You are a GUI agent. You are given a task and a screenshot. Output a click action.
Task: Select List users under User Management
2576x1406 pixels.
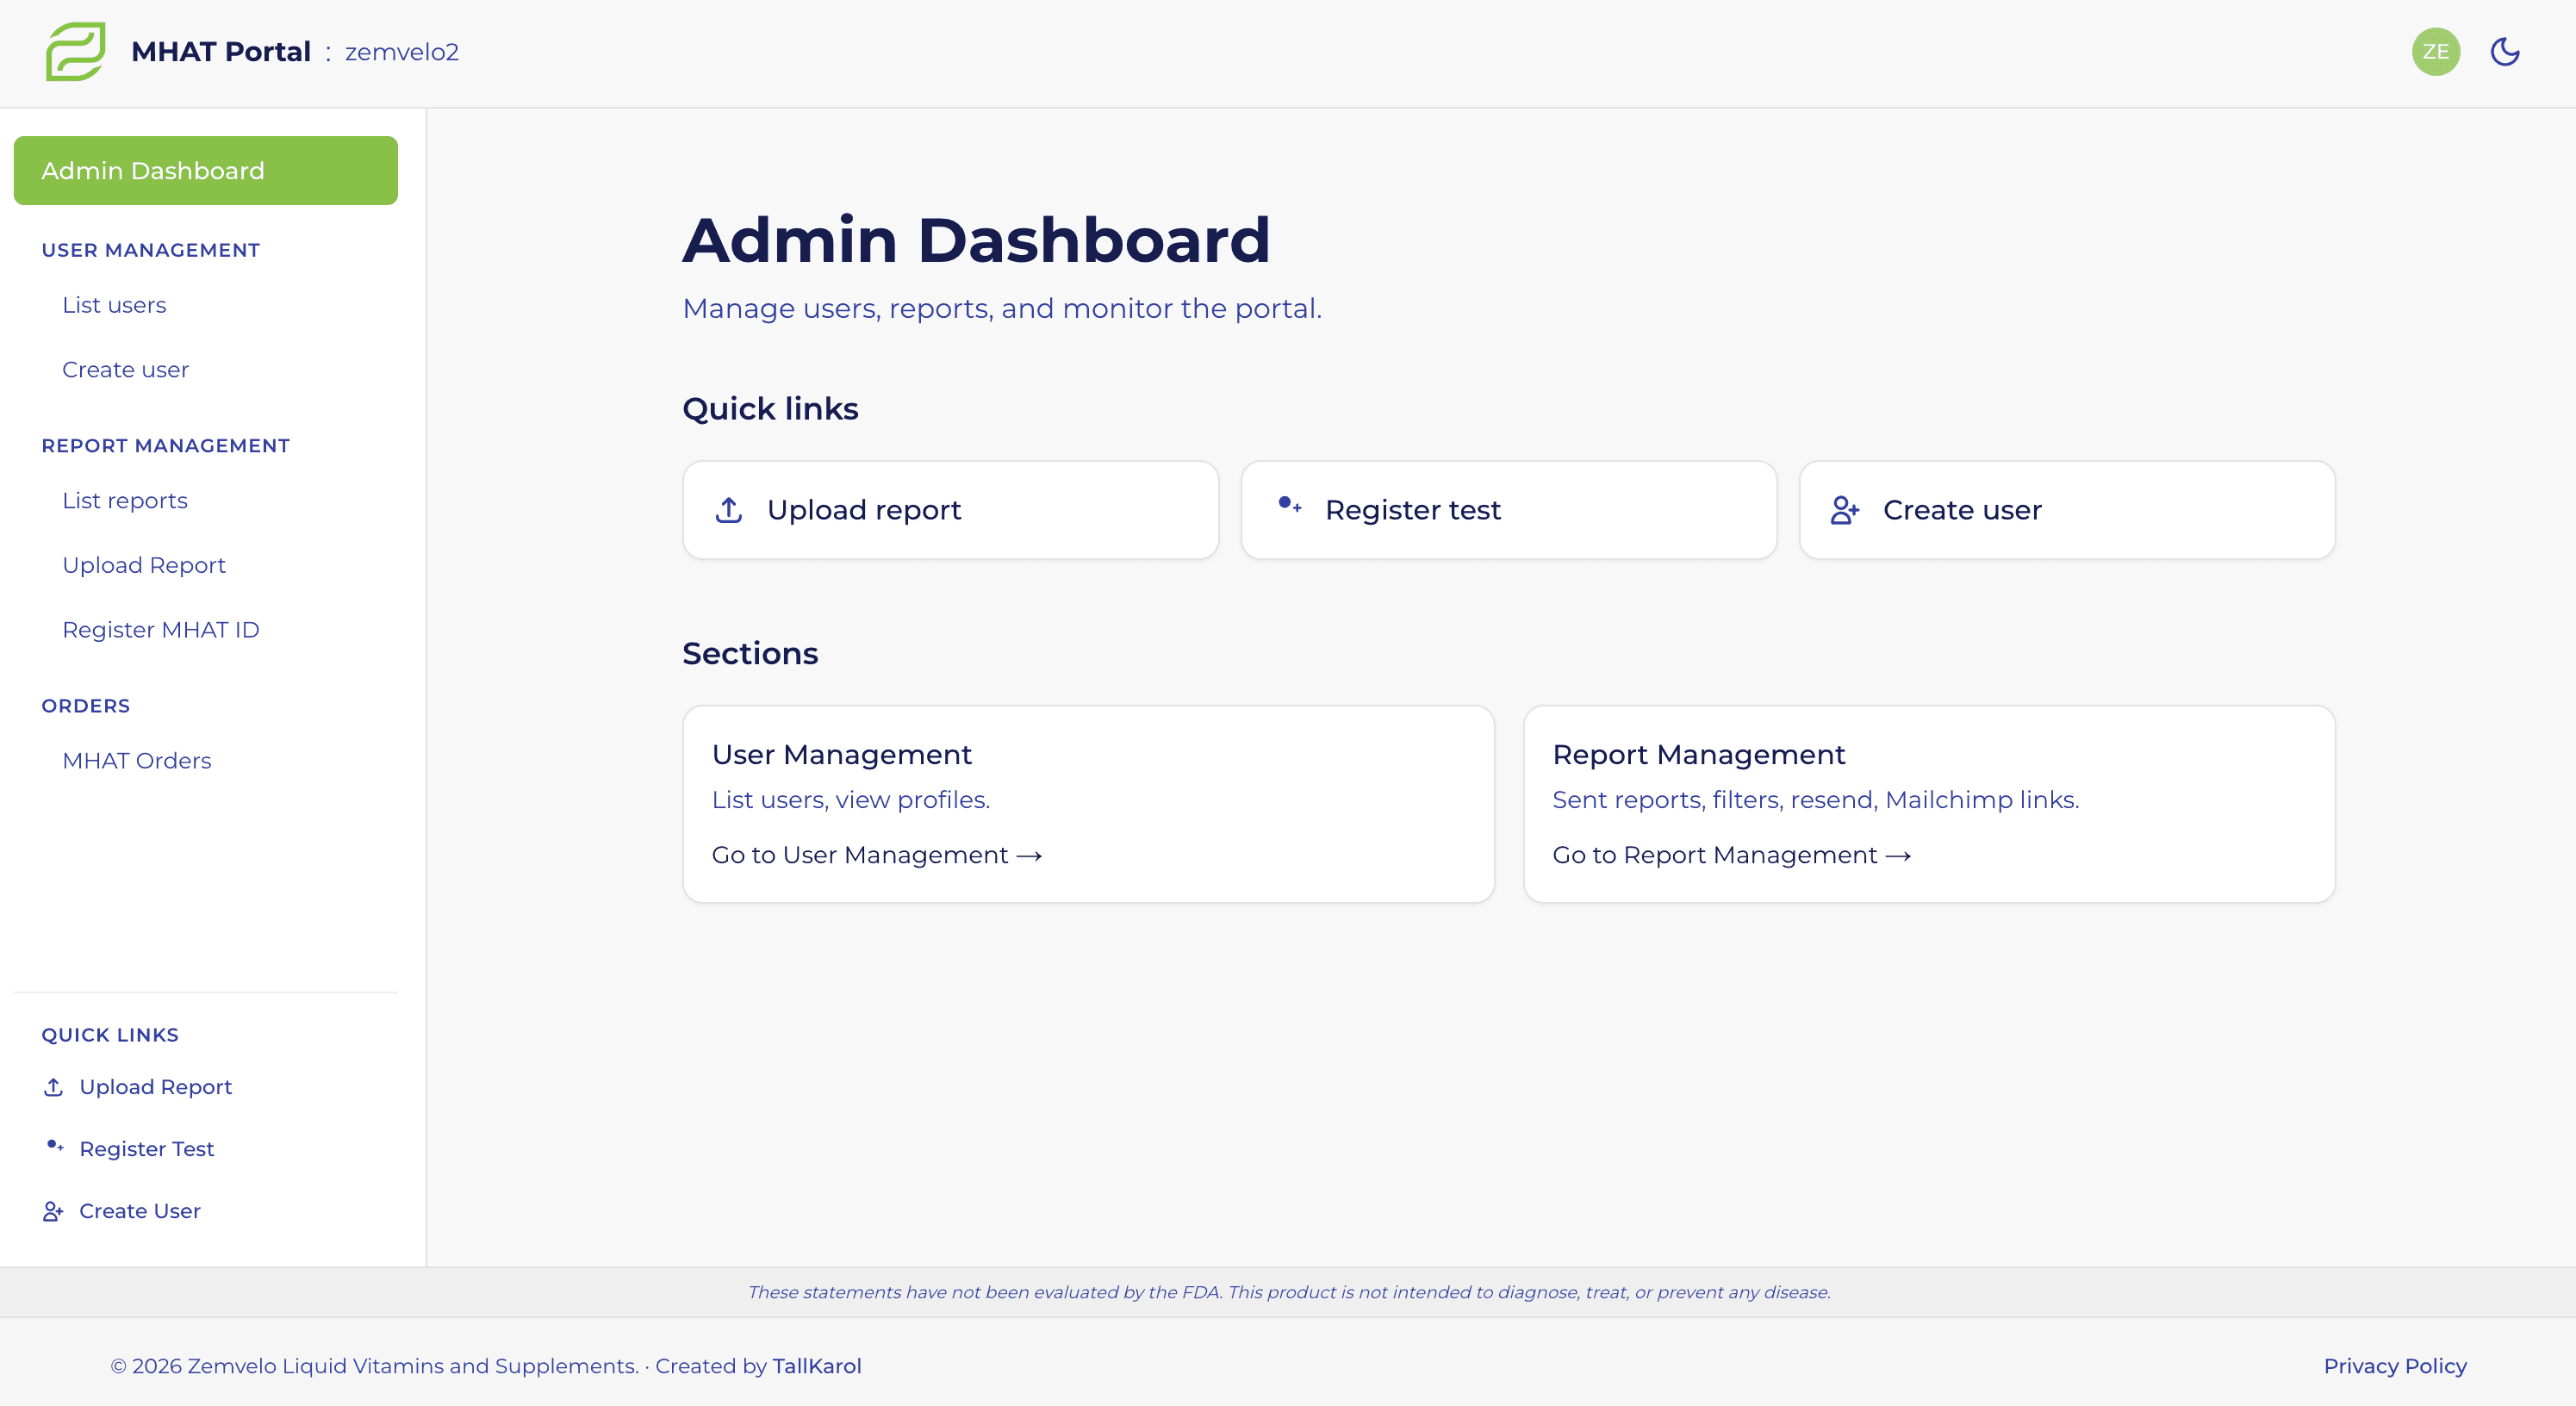(x=114, y=305)
